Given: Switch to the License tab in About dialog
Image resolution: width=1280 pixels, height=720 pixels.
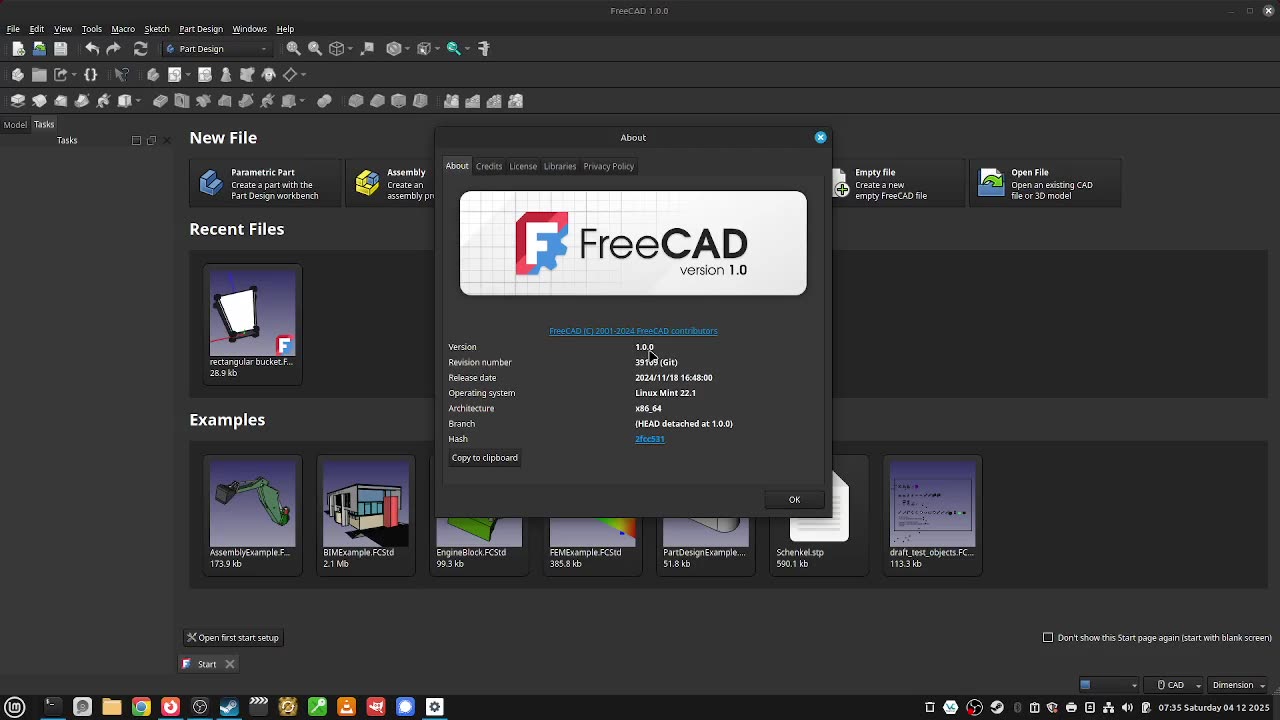Looking at the screenshot, I should point(523,166).
